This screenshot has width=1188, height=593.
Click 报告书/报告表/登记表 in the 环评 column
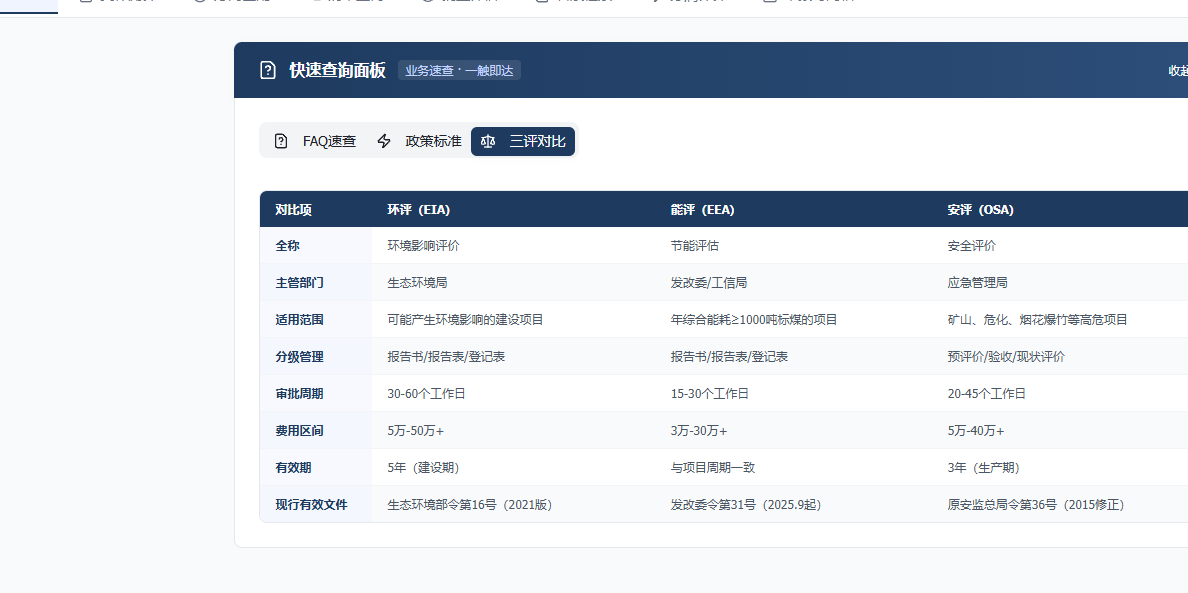pos(446,356)
